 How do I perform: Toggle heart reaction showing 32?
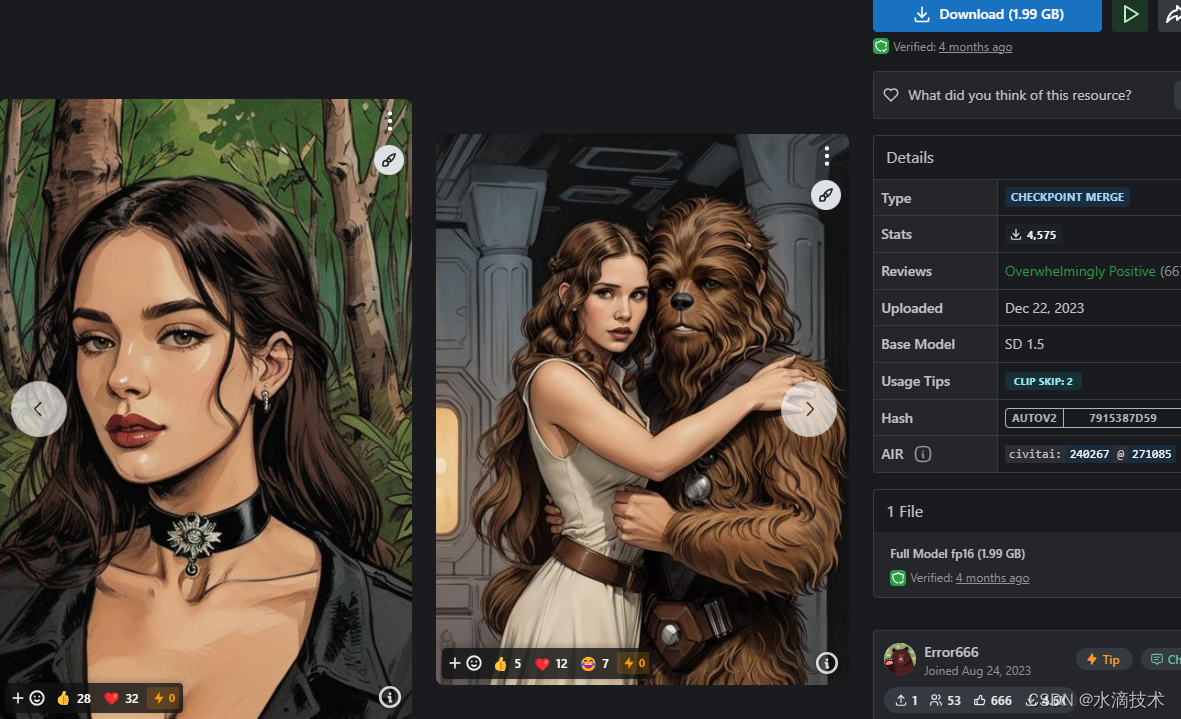point(121,698)
